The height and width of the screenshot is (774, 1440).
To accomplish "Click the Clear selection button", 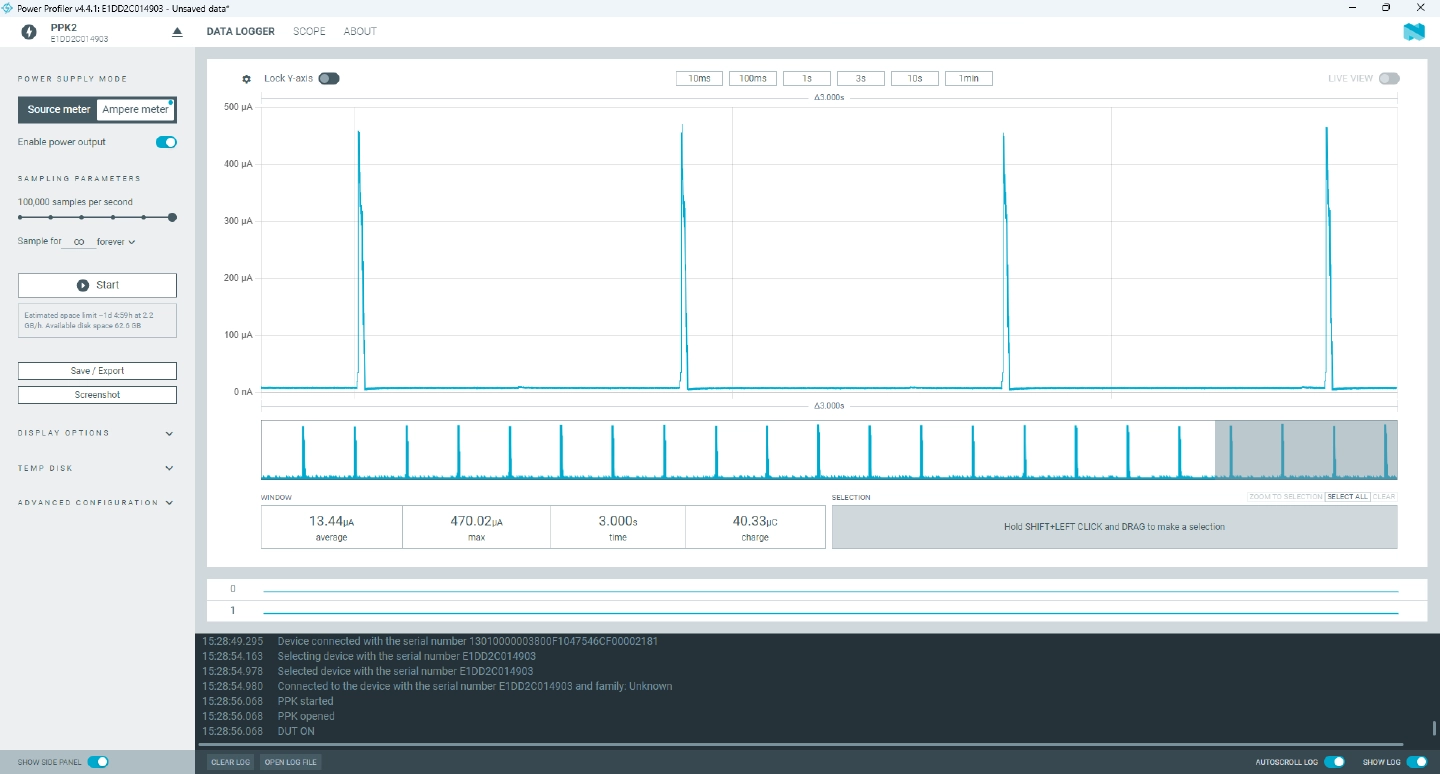I will [1384, 497].
